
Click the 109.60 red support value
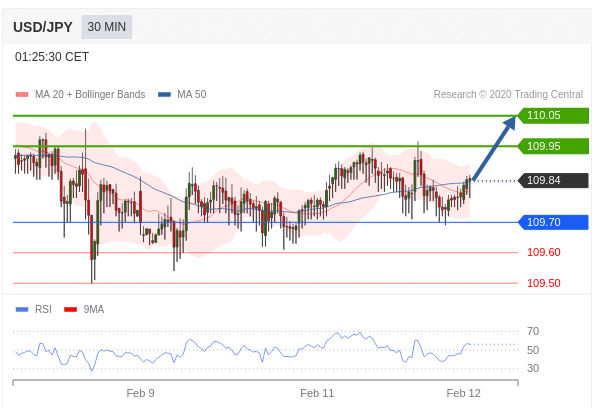(x=544, y=252)
